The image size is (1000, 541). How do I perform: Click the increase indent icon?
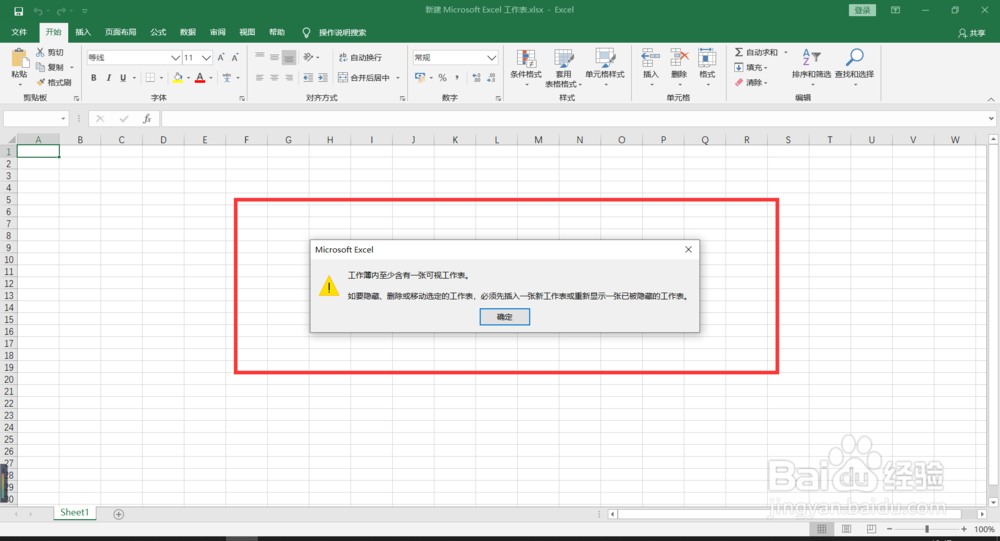point(323,78)
